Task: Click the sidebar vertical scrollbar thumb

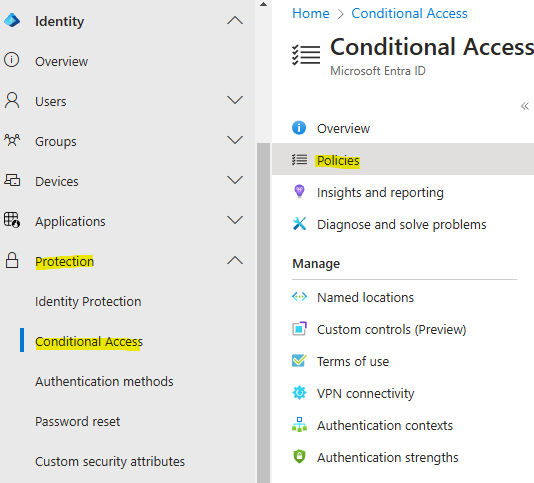Action: coord(263,313)
